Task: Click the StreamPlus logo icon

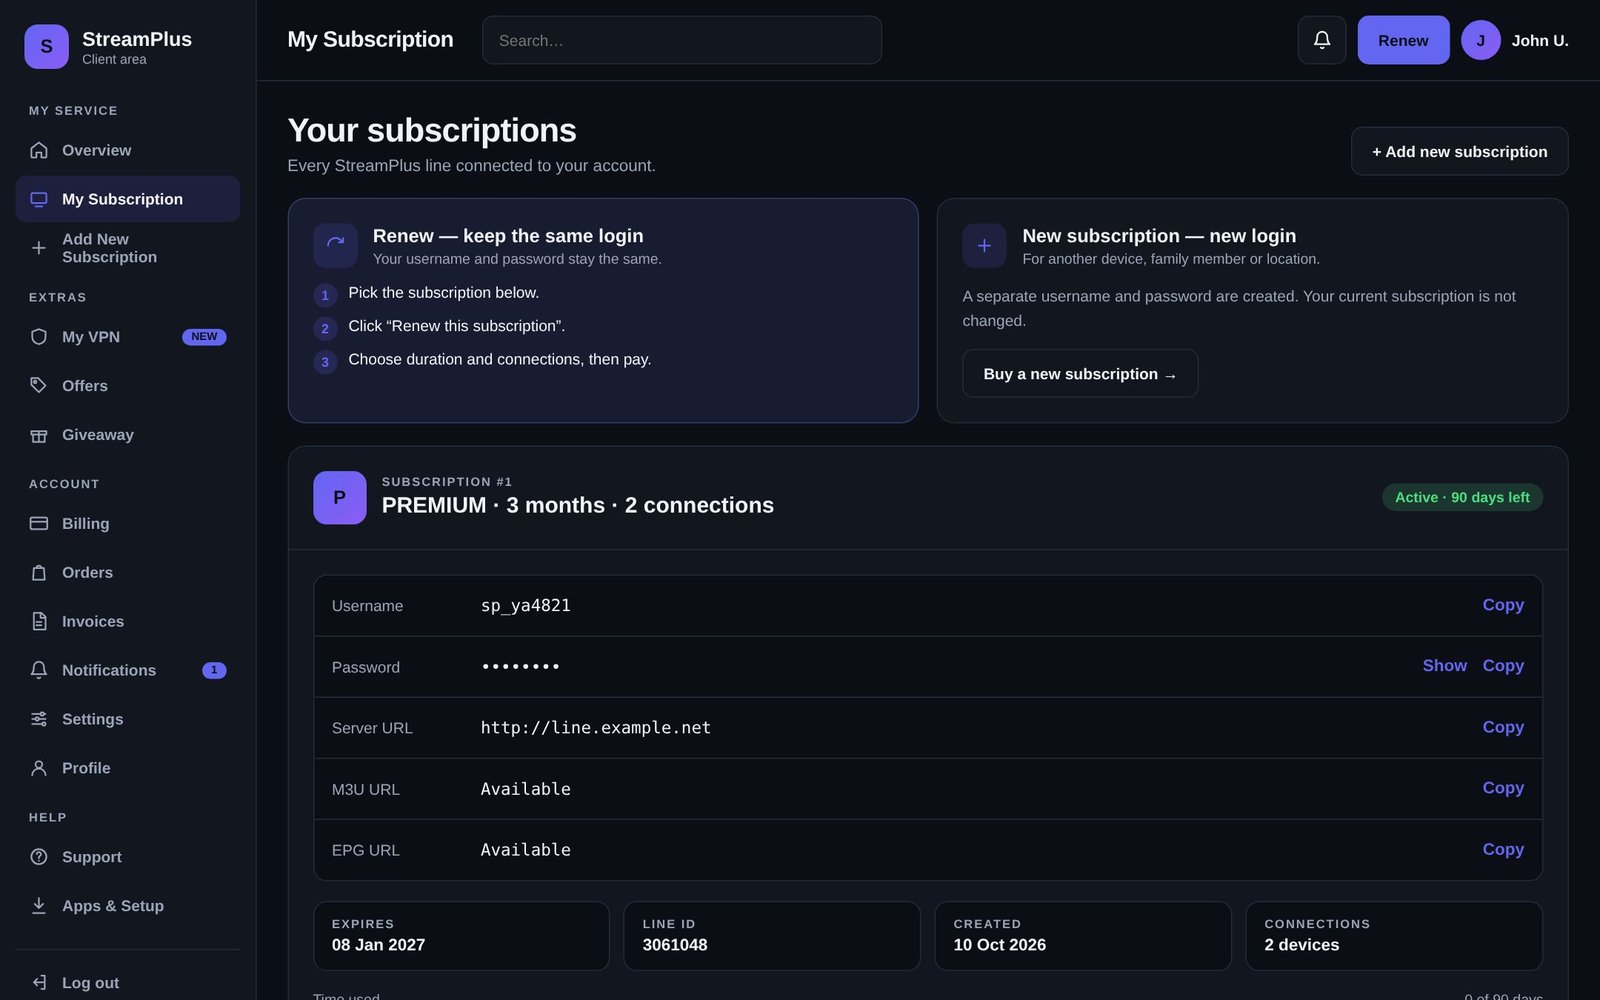Action: 46,46
